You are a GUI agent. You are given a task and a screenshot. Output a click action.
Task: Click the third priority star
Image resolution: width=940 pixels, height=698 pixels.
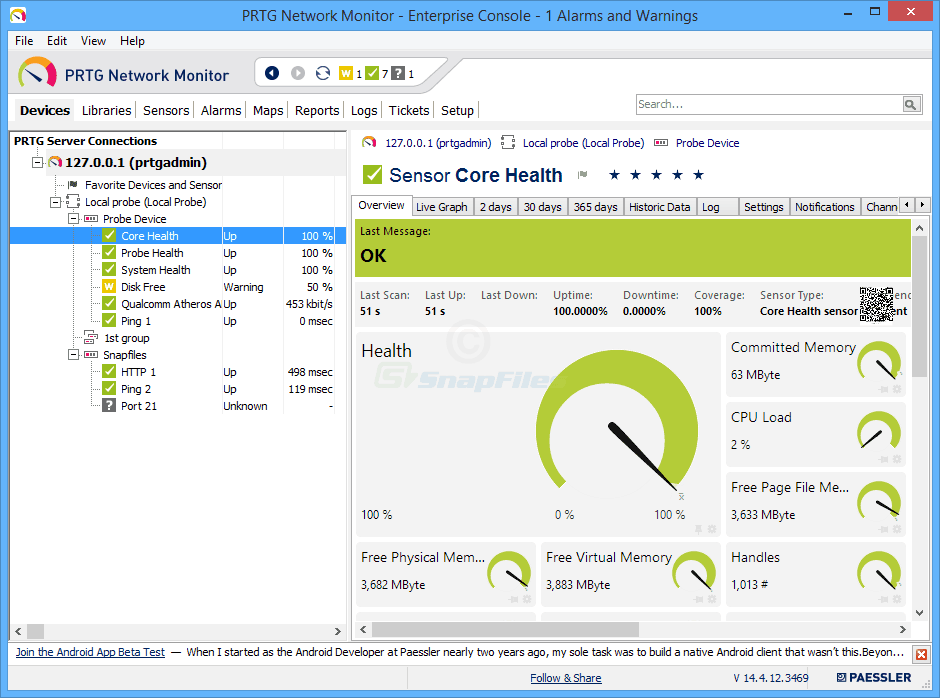tap(656, 175)
